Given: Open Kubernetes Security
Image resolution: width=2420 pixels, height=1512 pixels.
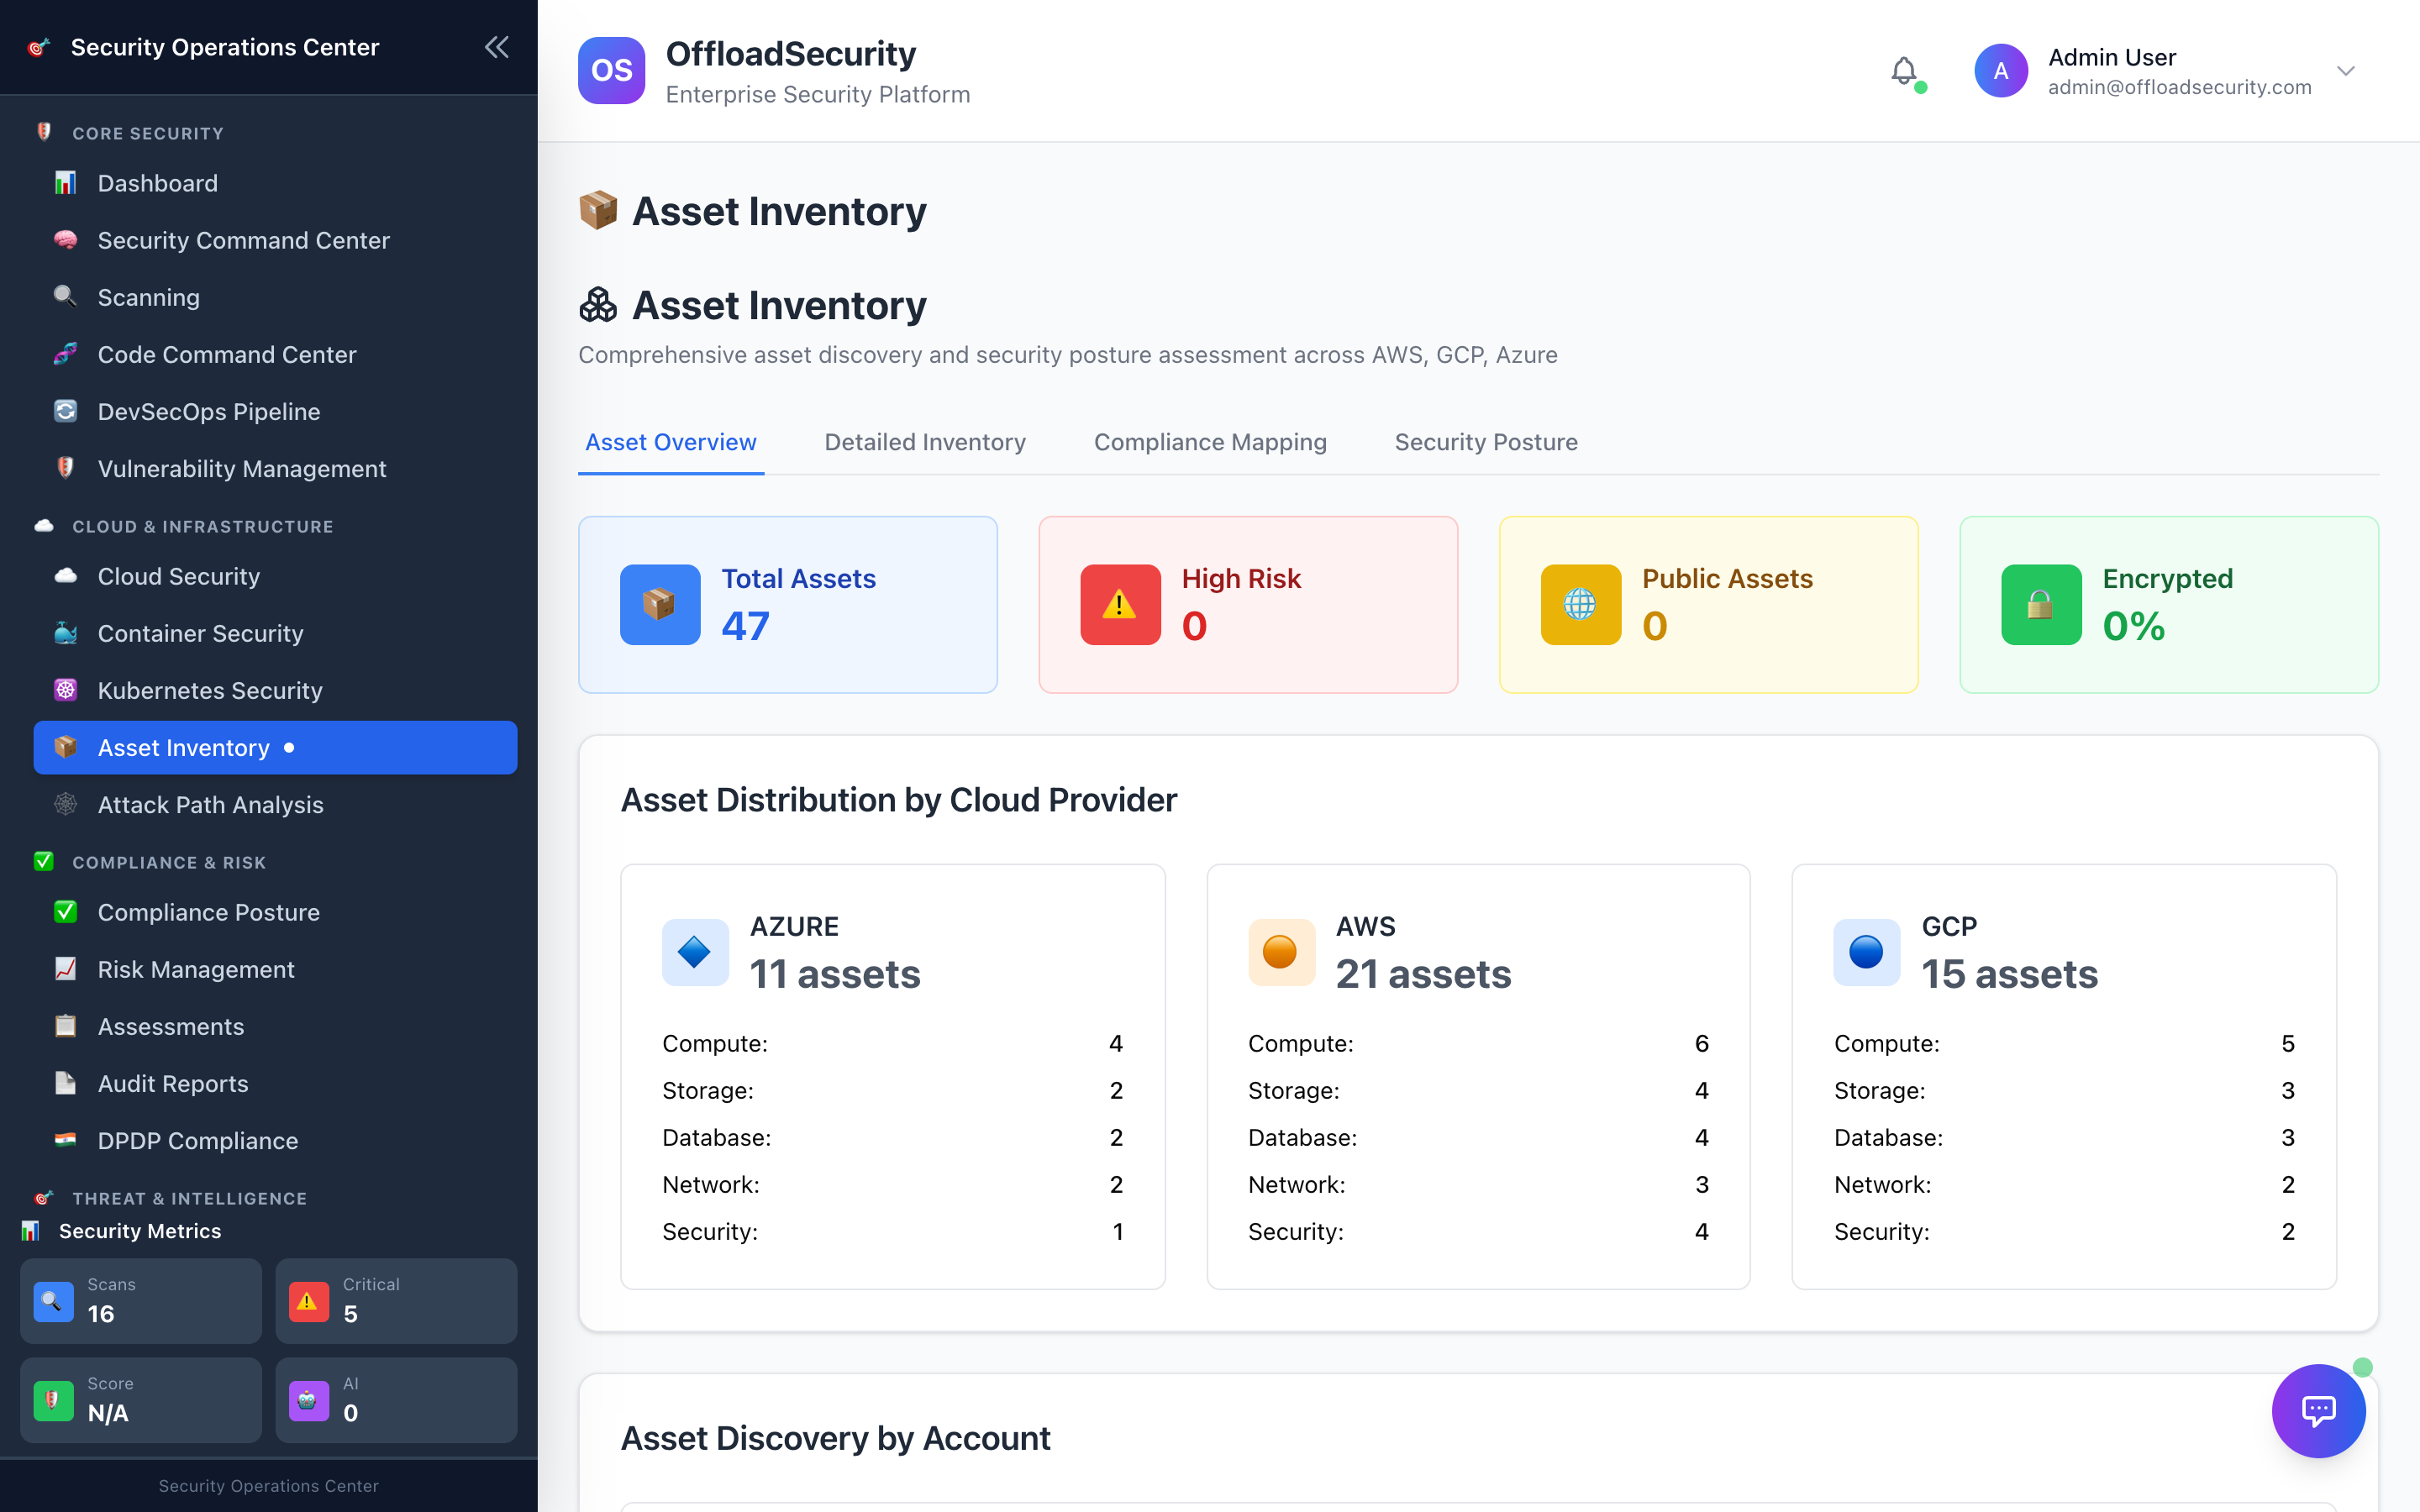Looking at the screenshot, I should (275, 690).
